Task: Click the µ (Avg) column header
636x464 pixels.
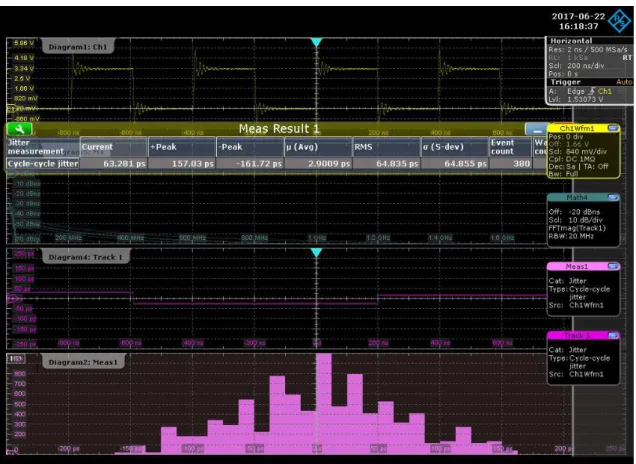Action: 318,147
